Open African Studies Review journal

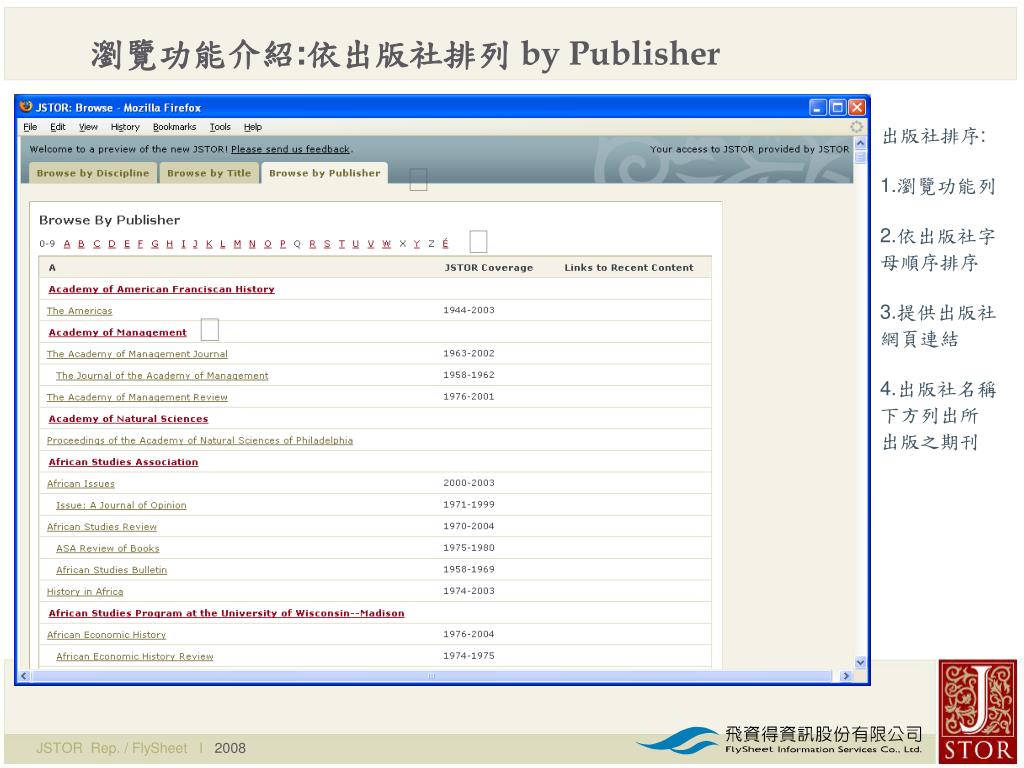pyautogui.click(x=102, y=526)
